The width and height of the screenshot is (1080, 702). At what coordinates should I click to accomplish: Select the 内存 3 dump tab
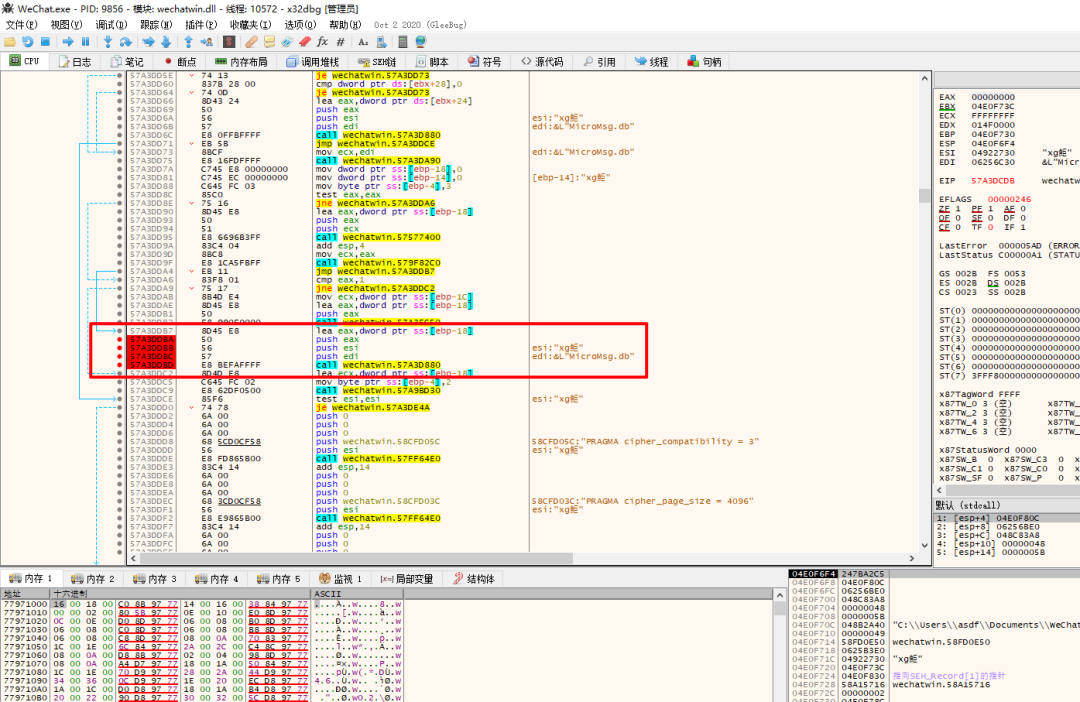click(155, 579)
